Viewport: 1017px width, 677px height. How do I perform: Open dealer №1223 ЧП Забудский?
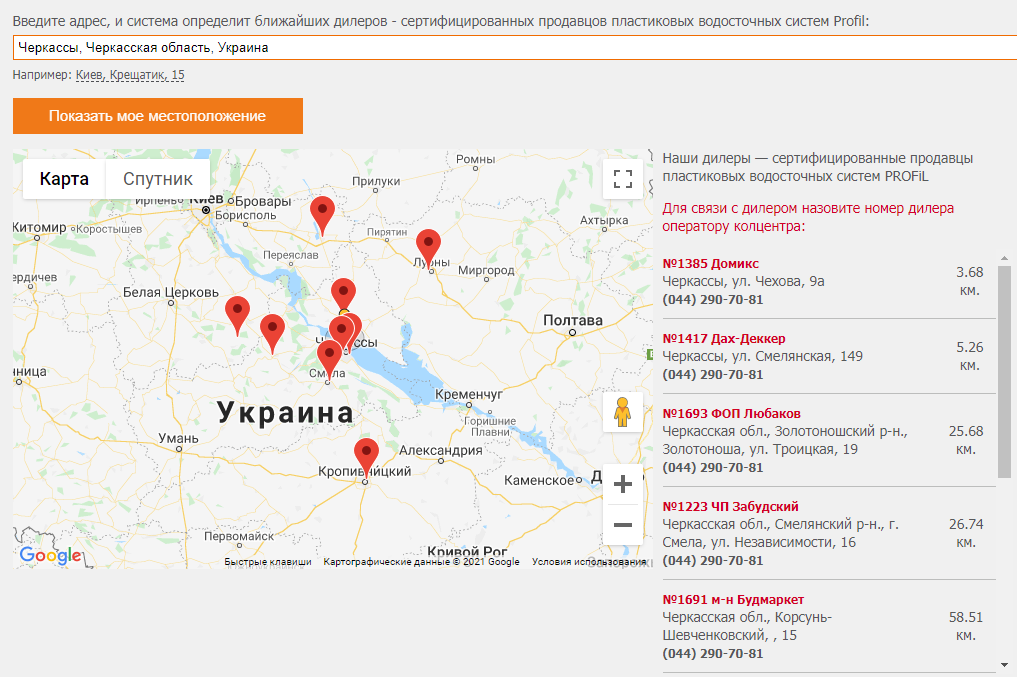point(730,506)
